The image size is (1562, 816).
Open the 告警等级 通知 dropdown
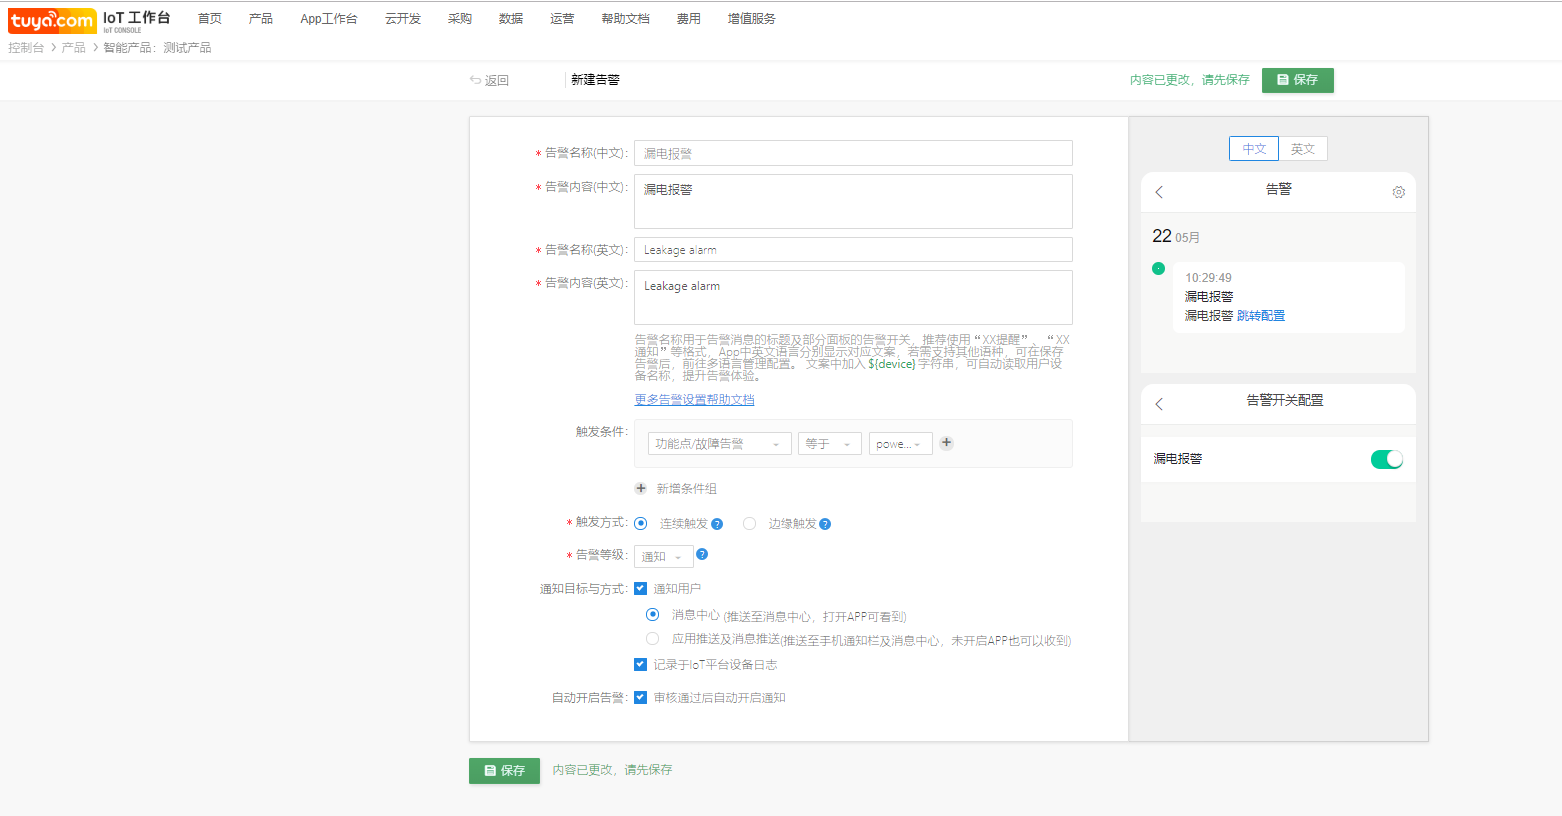pyautogui.click(x=664, y=556)
